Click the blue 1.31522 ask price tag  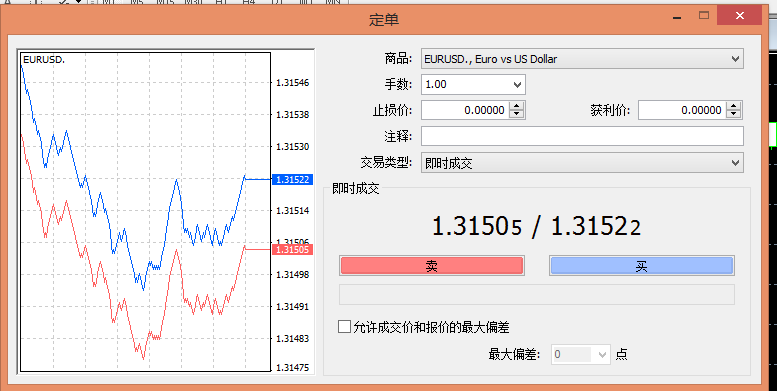293,179
